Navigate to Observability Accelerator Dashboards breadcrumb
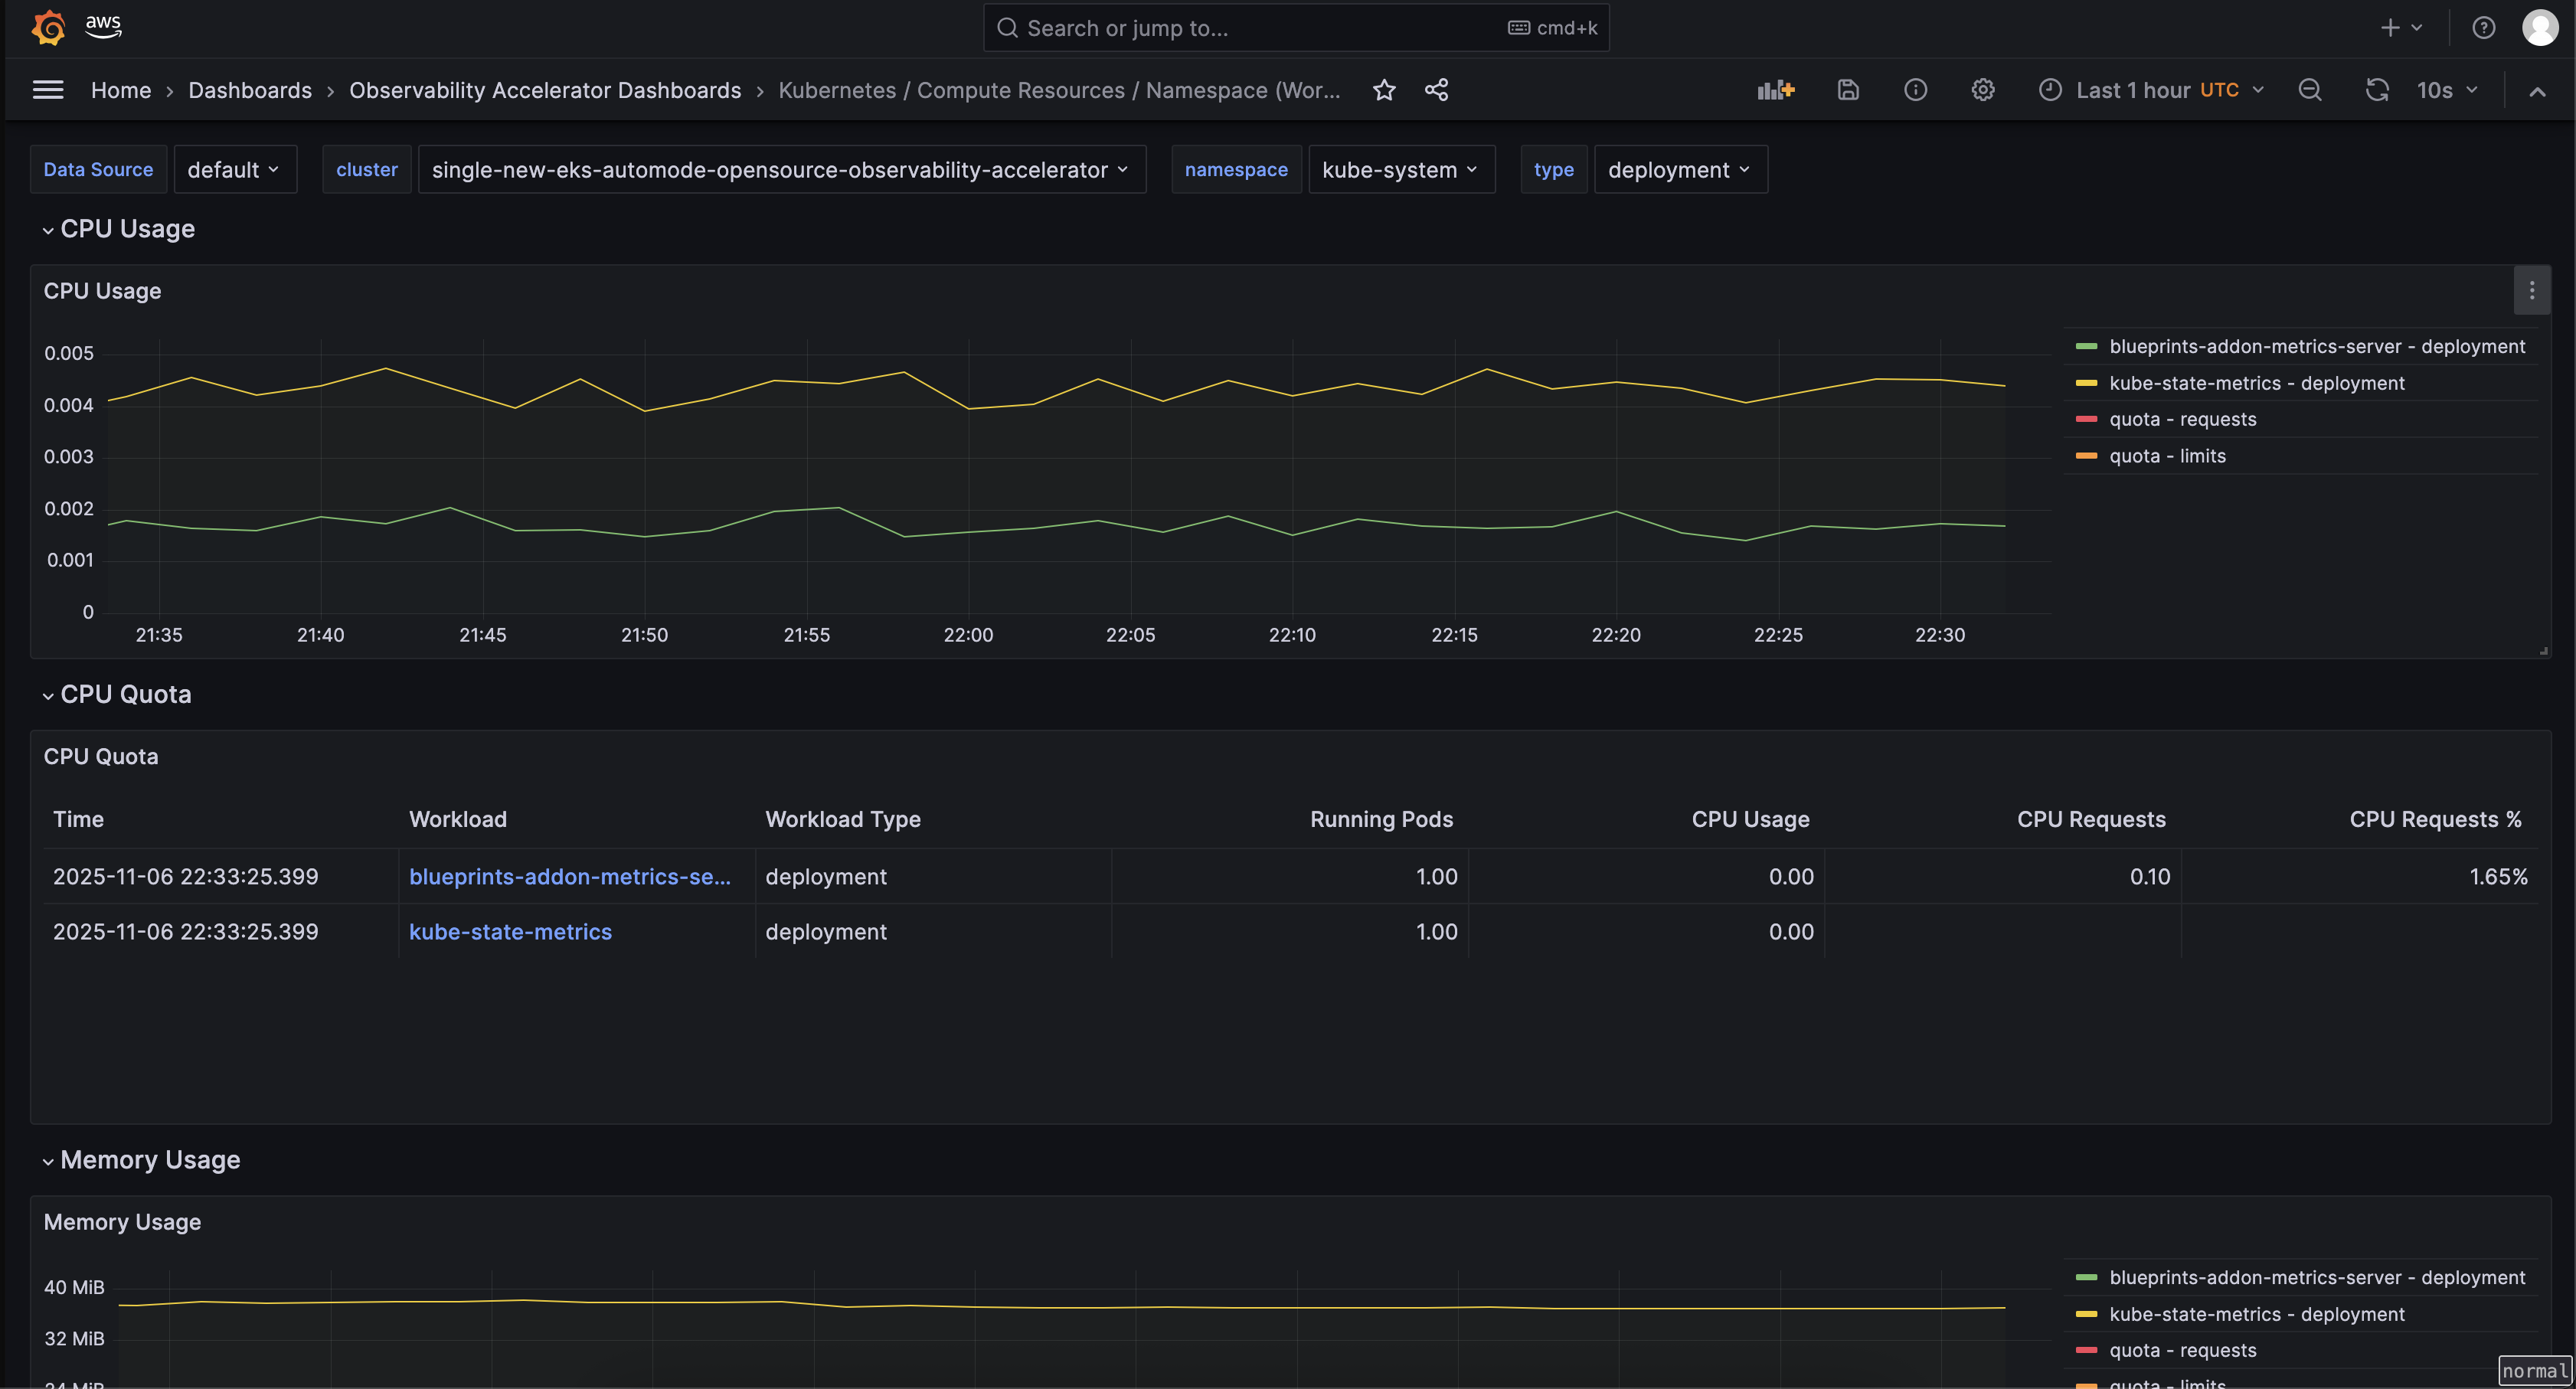This screenshot has height=1389, width=2576. (545, 89)
